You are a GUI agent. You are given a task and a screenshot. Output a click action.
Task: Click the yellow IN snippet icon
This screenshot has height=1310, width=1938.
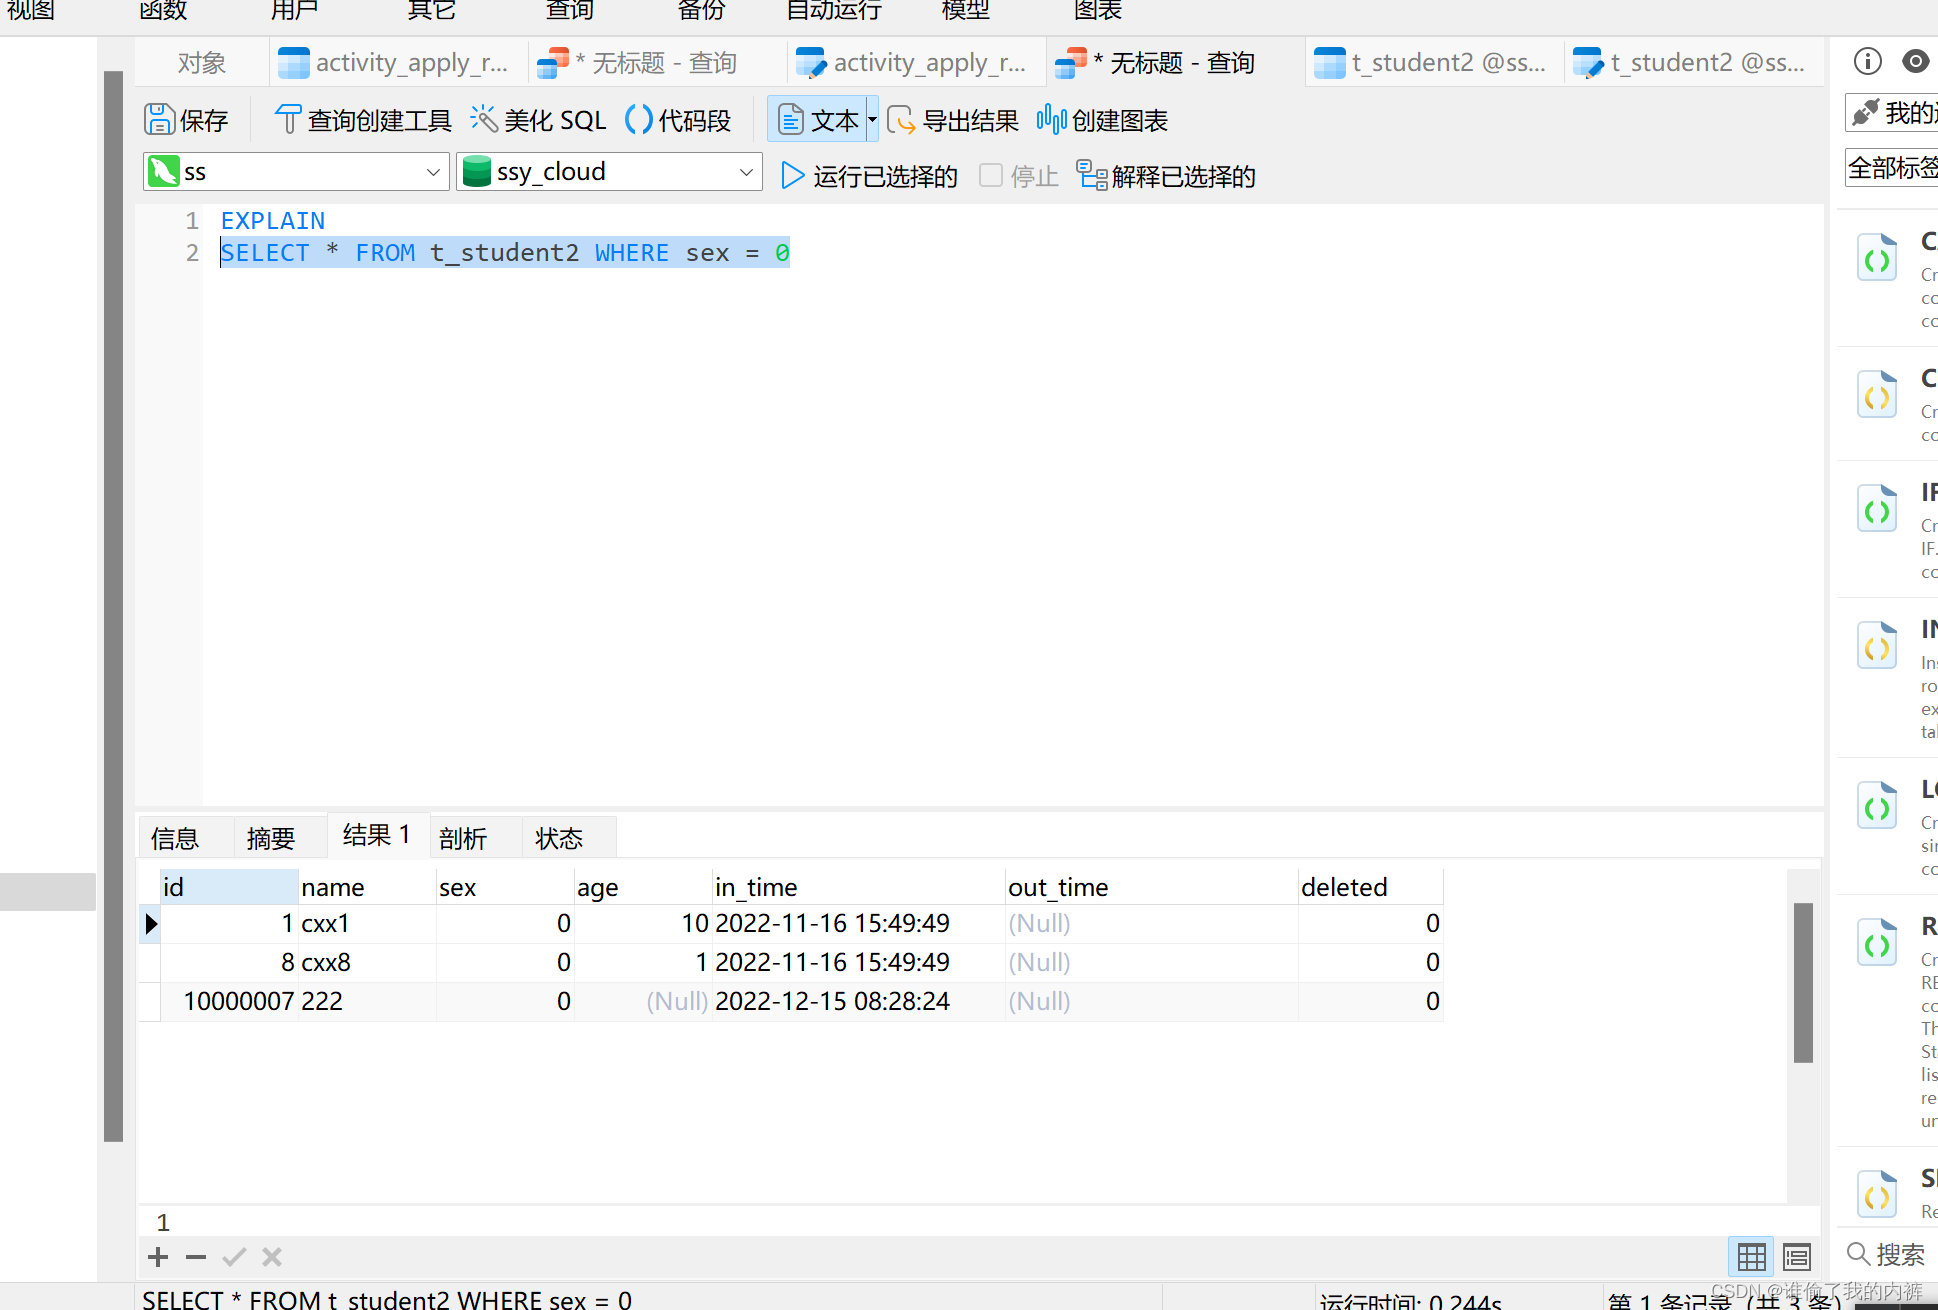click(1877, 646)
